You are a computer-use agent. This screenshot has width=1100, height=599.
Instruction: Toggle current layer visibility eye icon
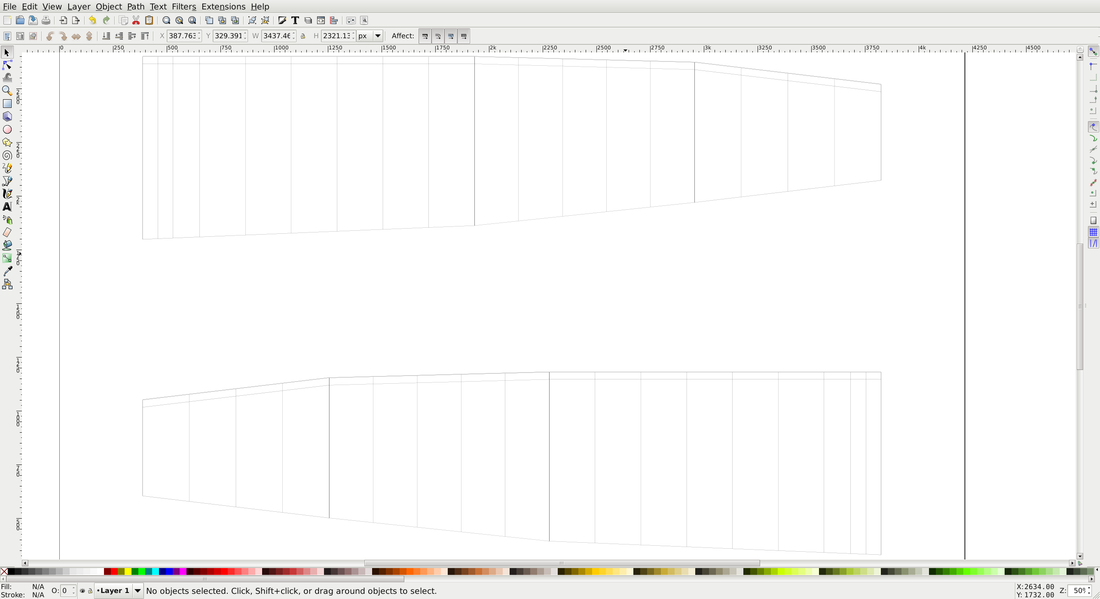pos(82,591)
